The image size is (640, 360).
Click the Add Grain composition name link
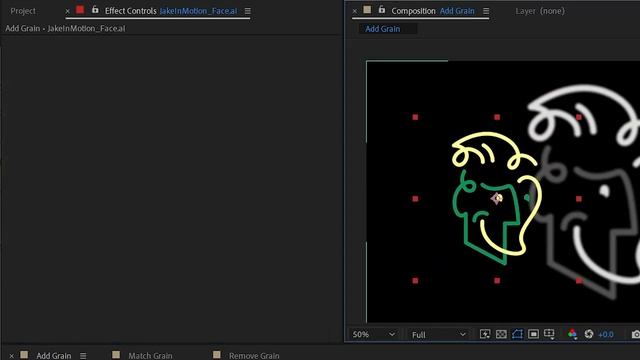[457, 11]
